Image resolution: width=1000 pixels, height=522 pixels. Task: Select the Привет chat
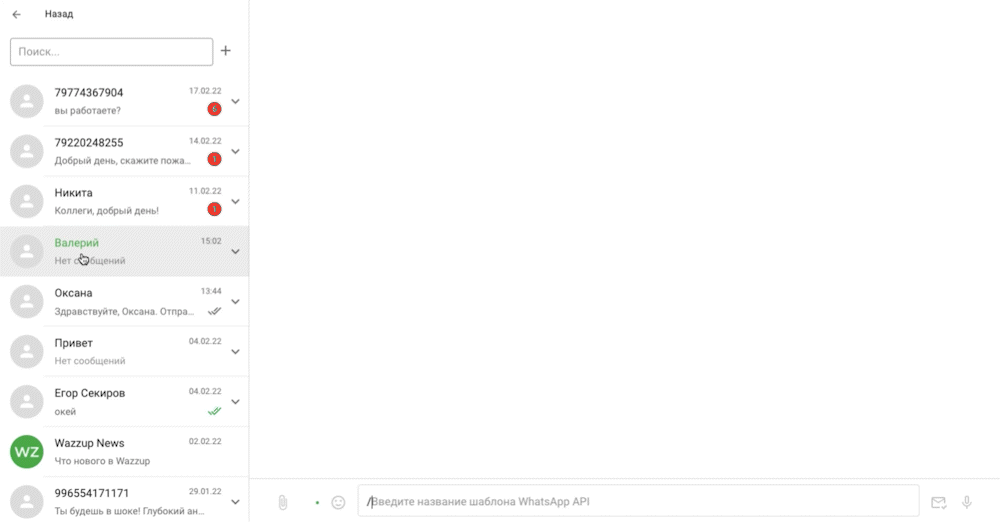click(124, 352)
